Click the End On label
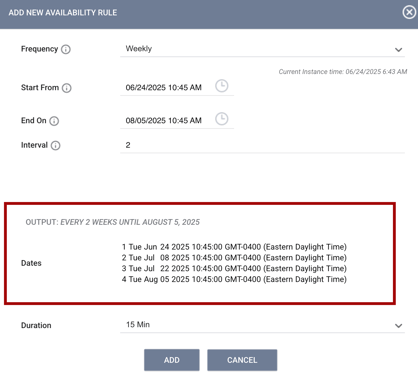 tap(34, 121)
